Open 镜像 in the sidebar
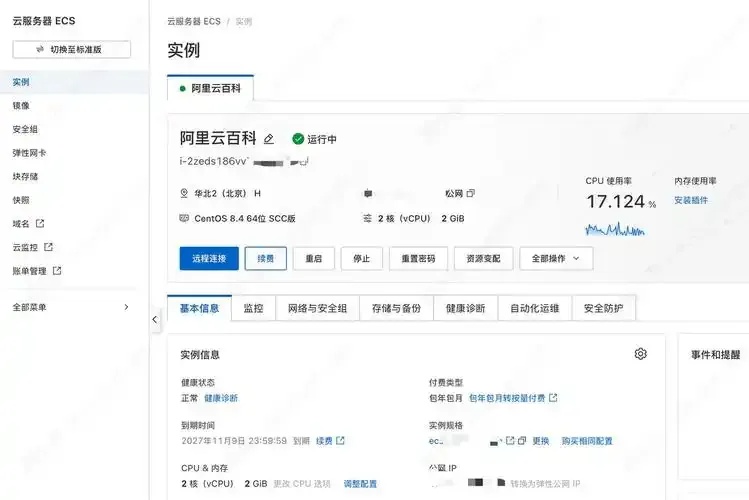The height and width of the screenshot is (500, 749). pos(21,106)
